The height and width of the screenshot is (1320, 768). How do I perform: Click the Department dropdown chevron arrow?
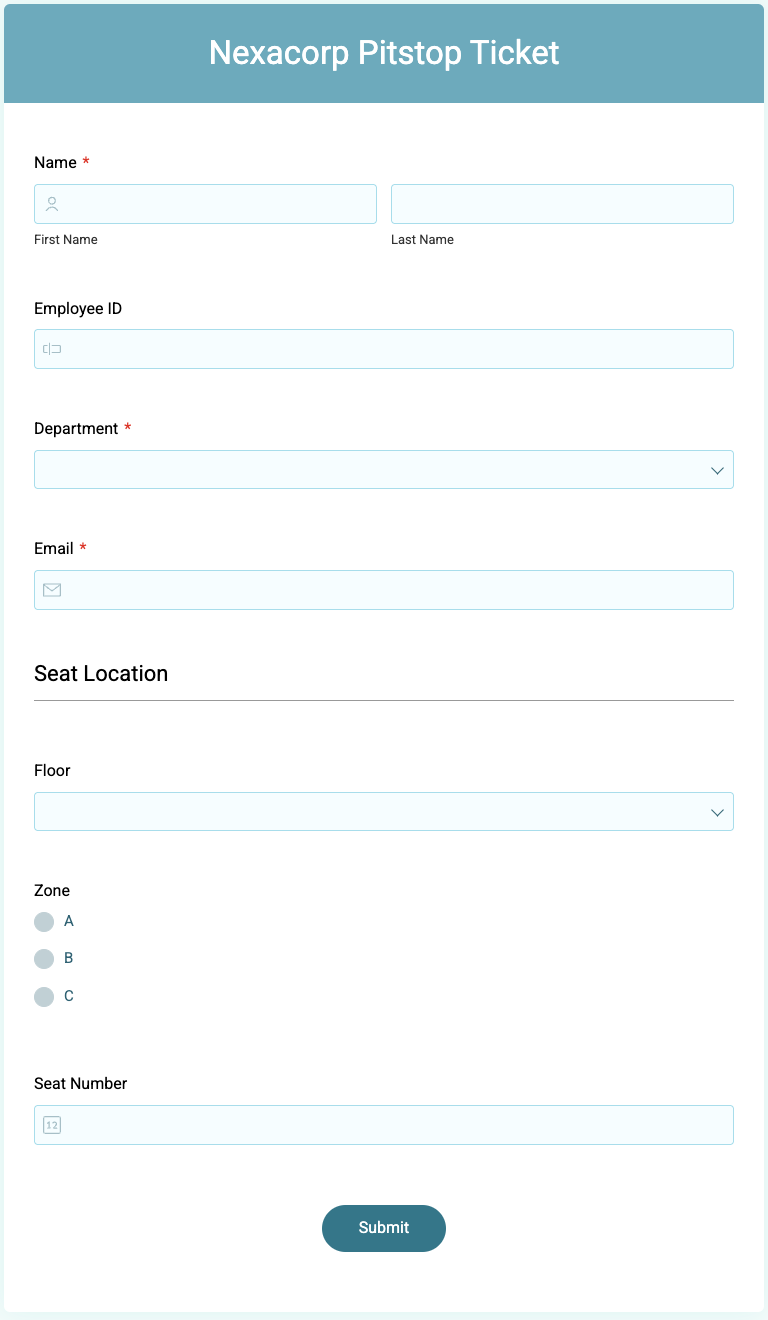(717, 470)
